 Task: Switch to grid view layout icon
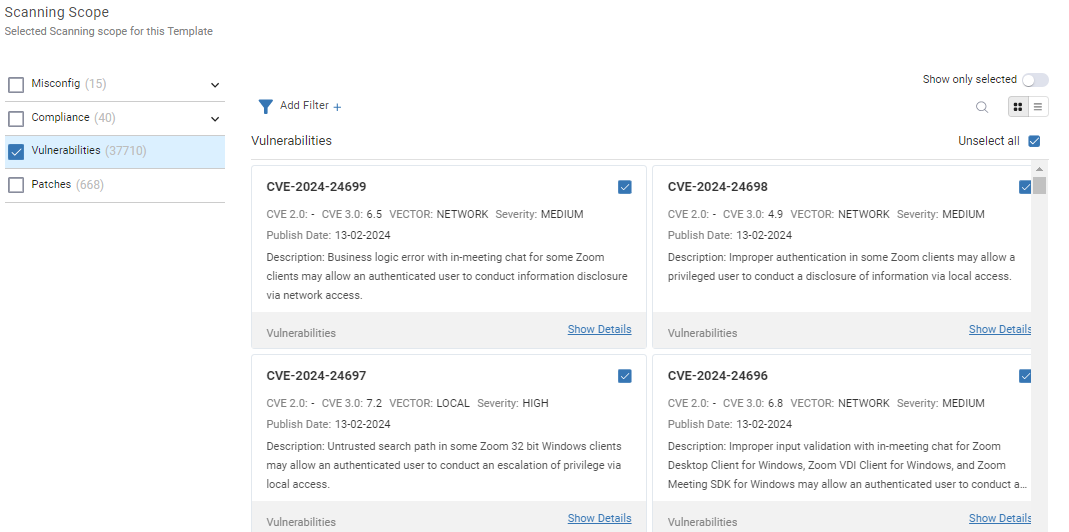1018,106
